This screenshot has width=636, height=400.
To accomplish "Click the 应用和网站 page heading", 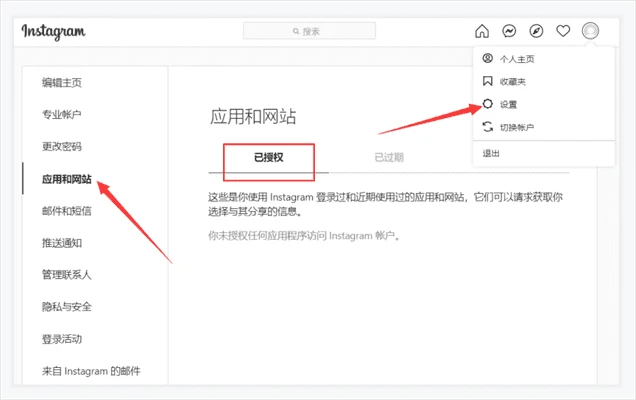I will tap(253, 116).
